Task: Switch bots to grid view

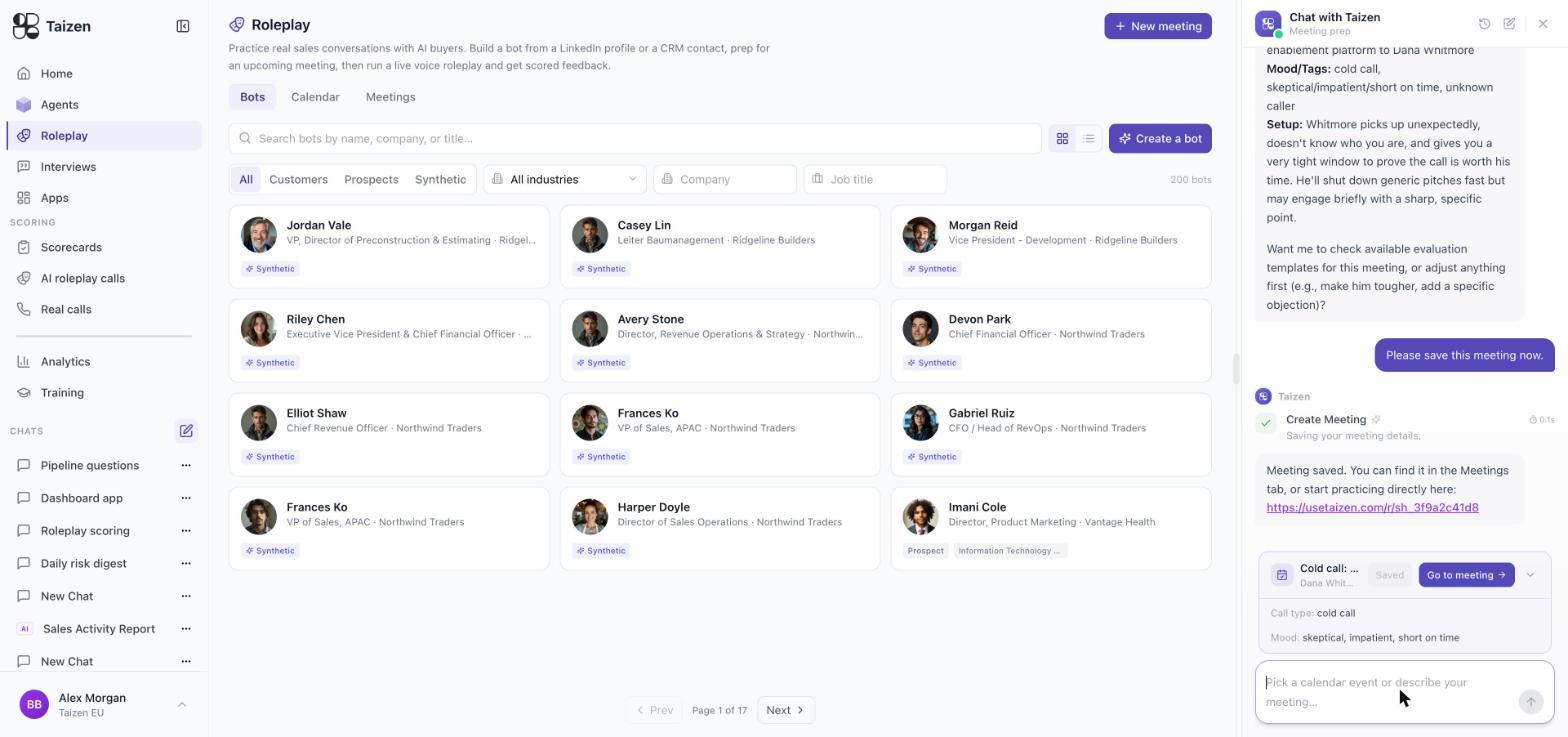Action: click(1062, 139)
